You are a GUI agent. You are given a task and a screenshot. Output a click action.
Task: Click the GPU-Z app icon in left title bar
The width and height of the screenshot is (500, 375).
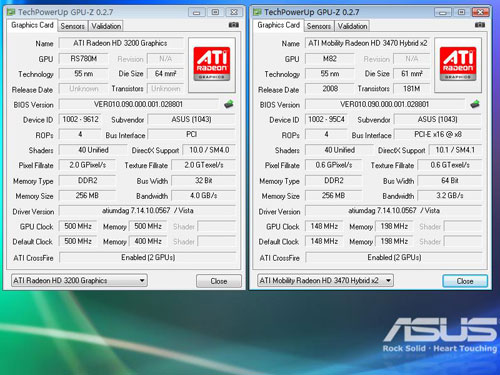[11, 12]
